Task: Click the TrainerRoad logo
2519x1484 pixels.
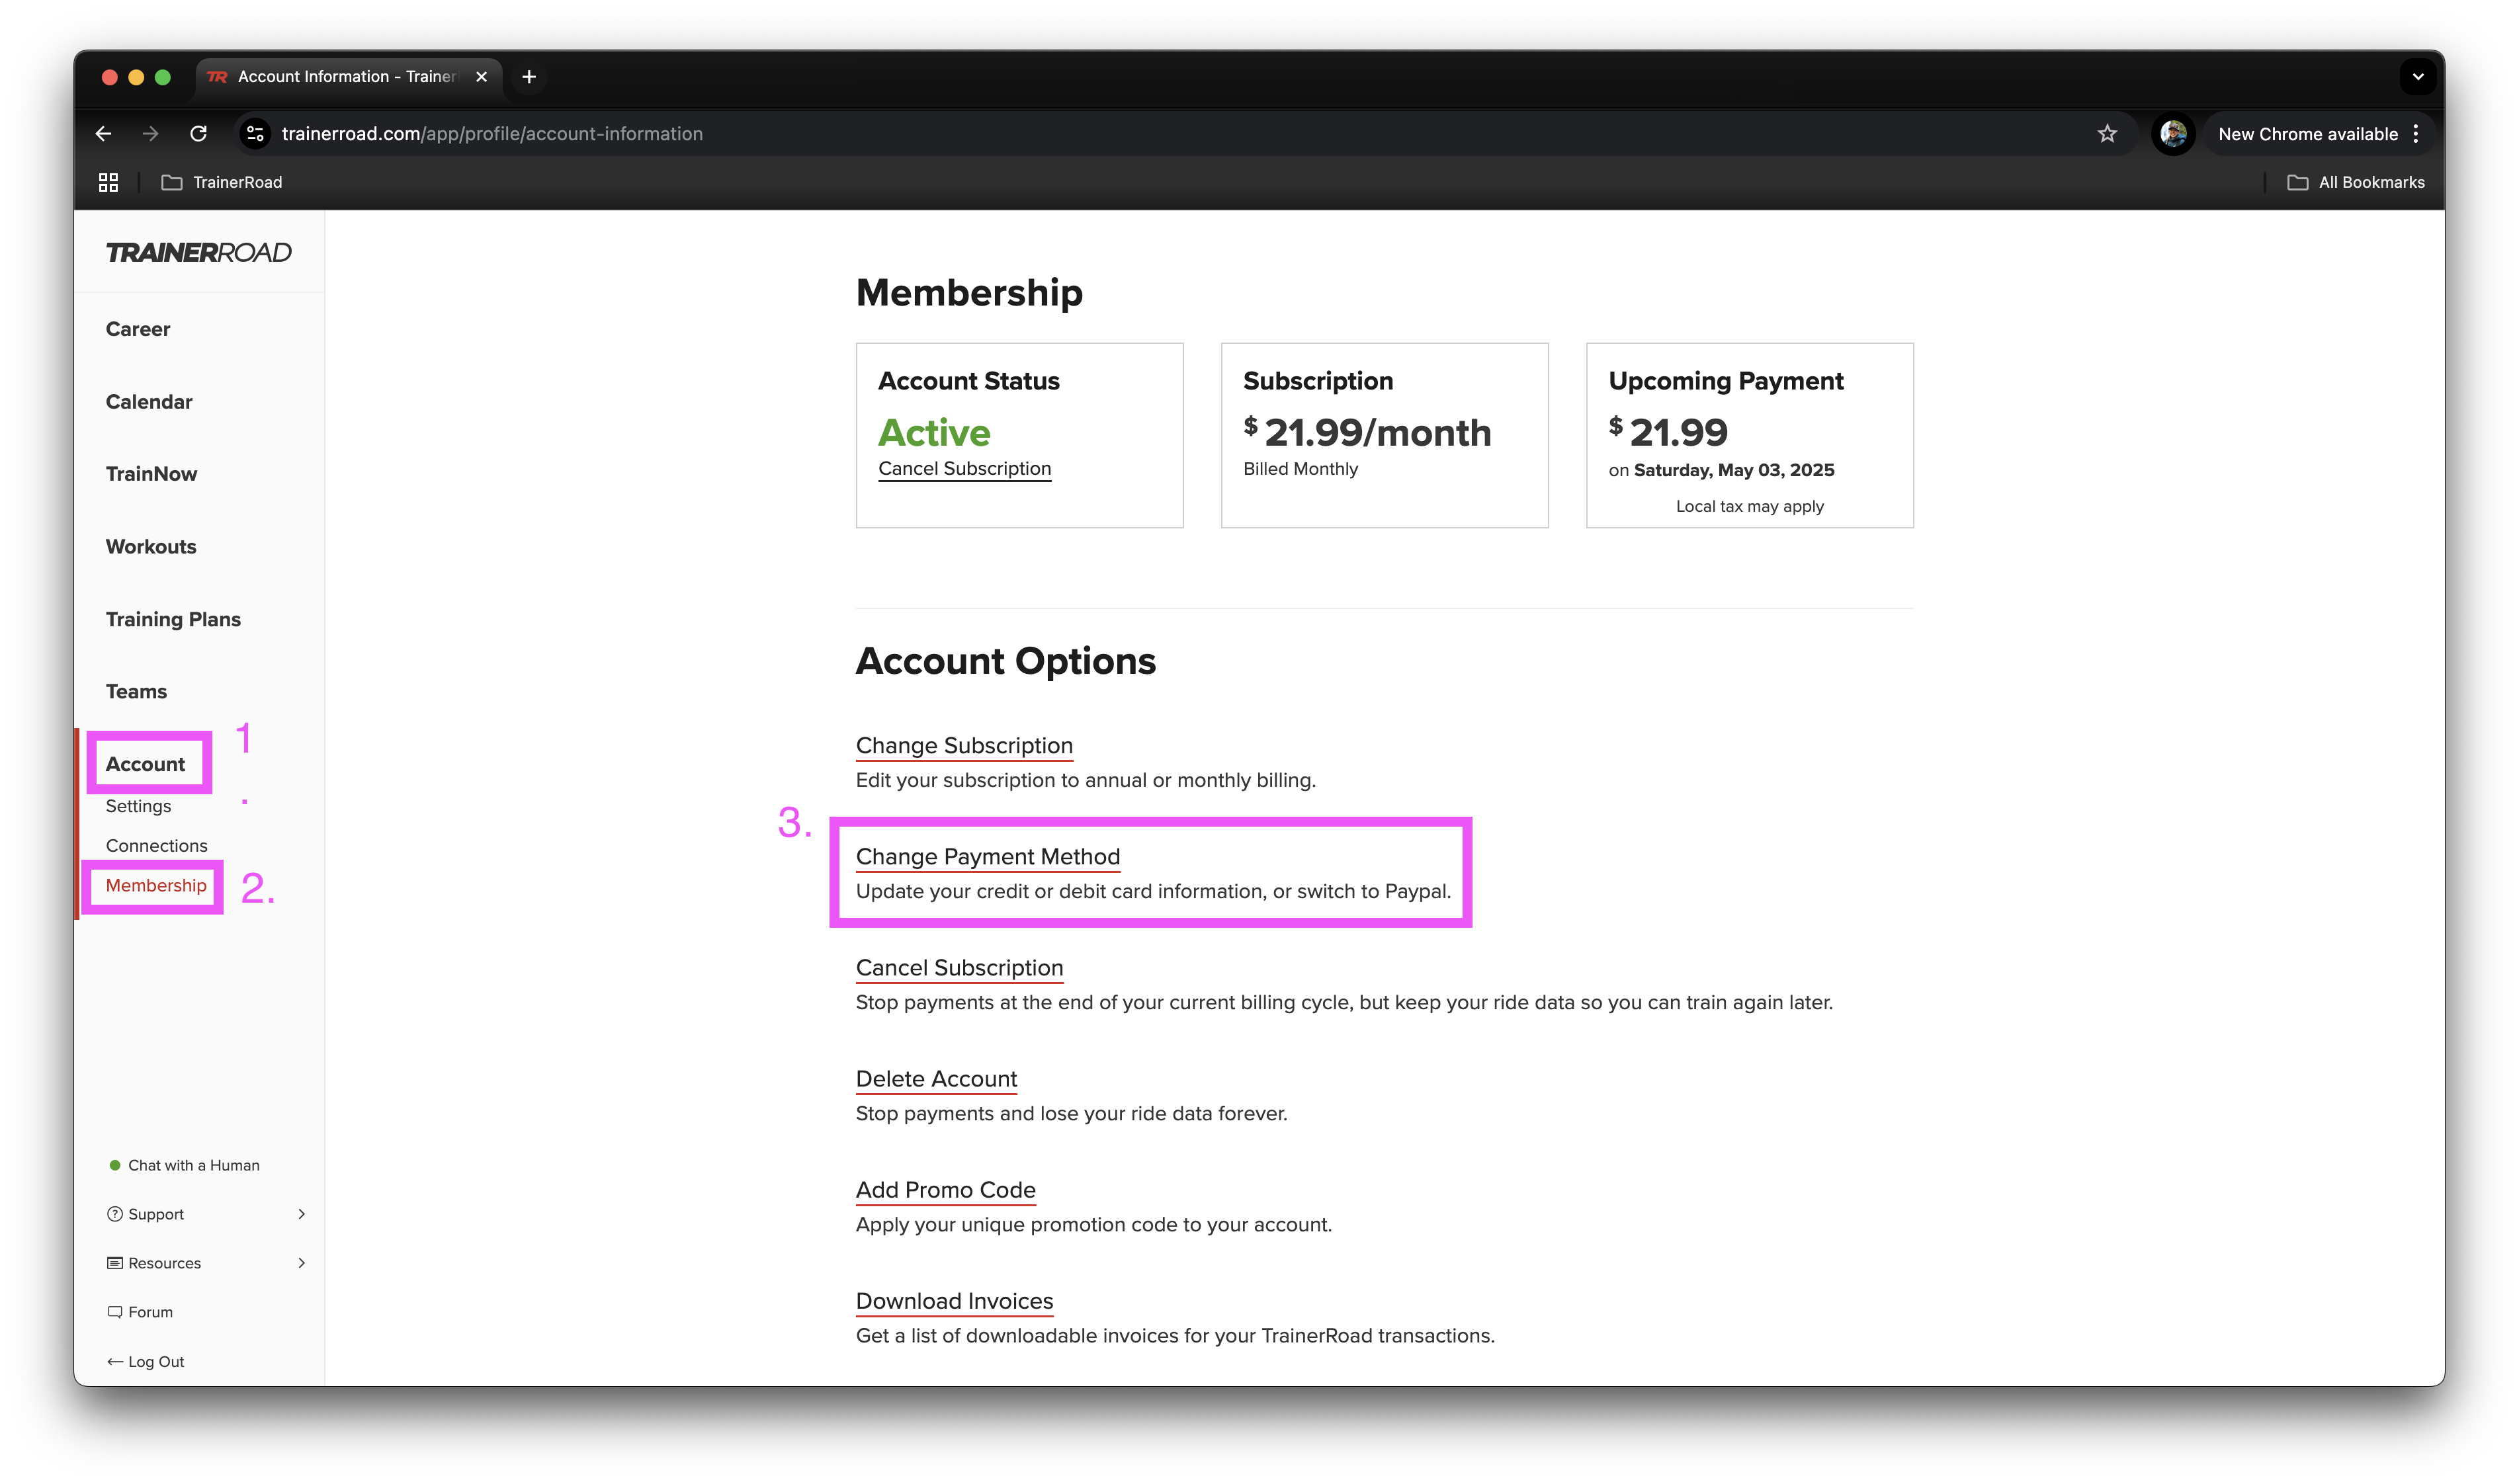Action: point(198,252)
